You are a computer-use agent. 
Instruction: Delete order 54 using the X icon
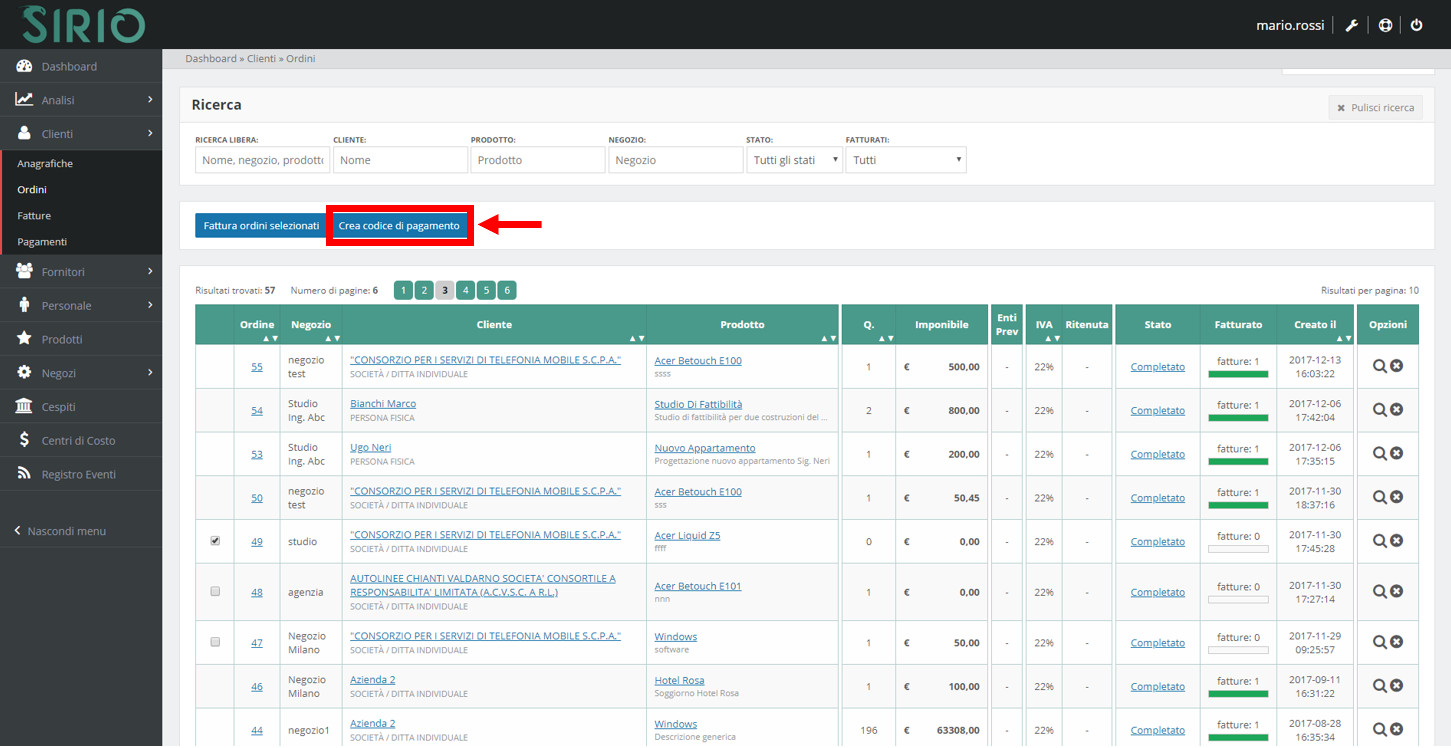(x=1397, y=410)
